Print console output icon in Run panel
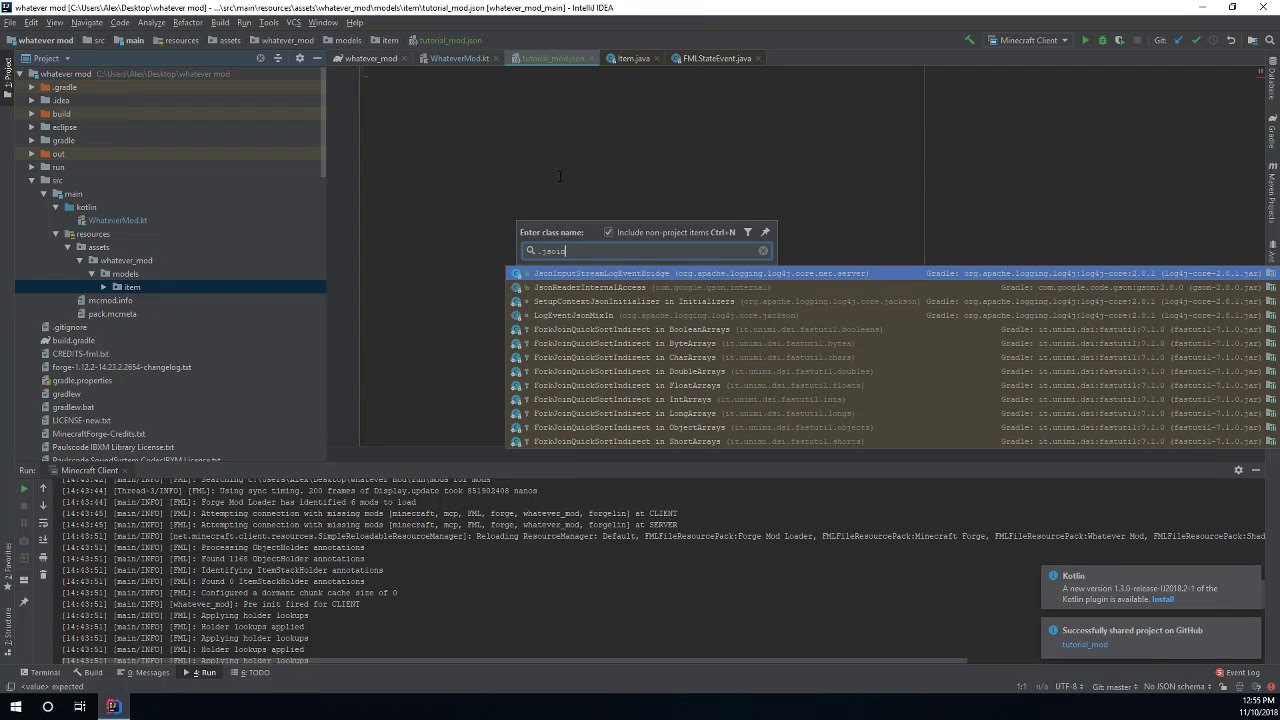The width and height of the screenshot is (1280, 720). [43, 557]
